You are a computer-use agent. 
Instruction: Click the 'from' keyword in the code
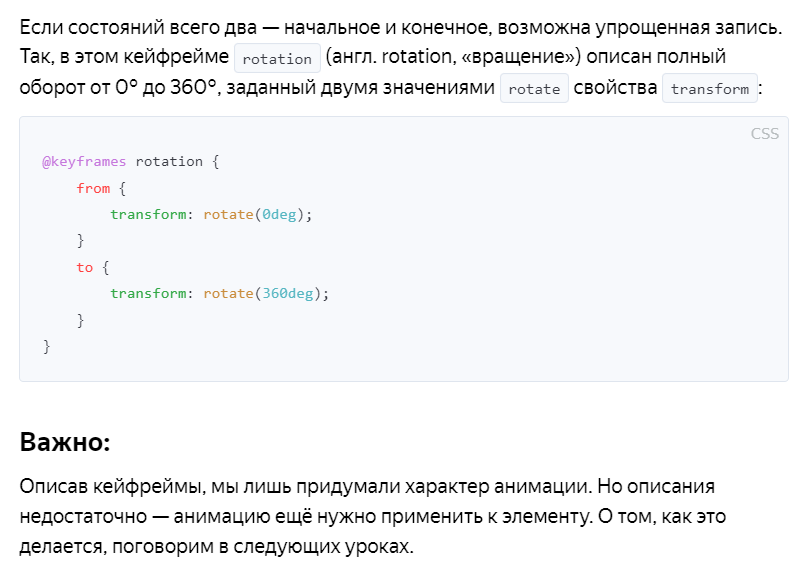coord(93,188)
